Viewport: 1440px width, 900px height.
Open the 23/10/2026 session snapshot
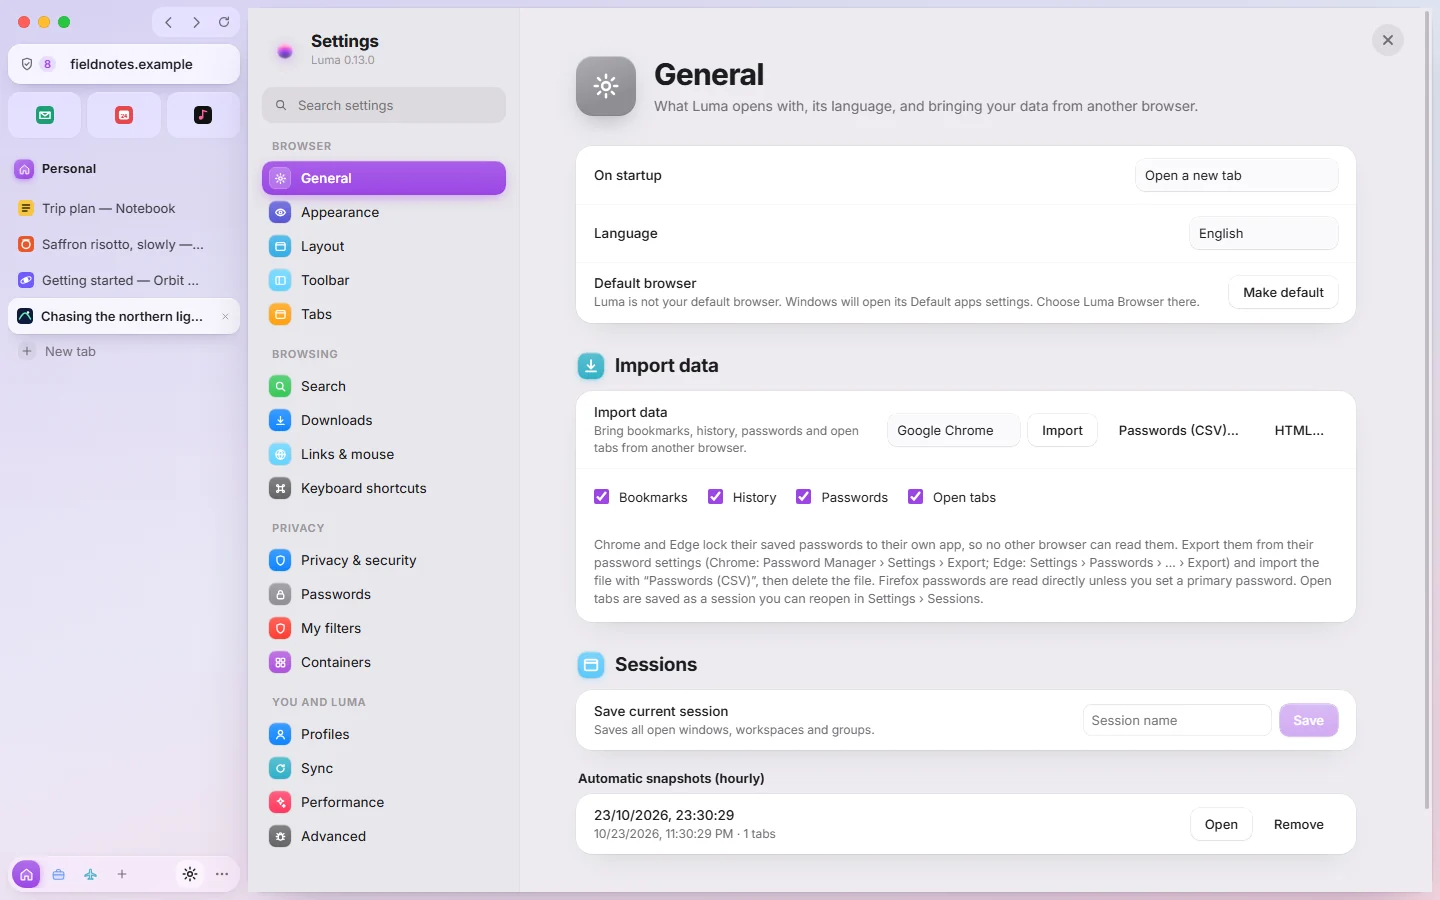coord(1221,824)
